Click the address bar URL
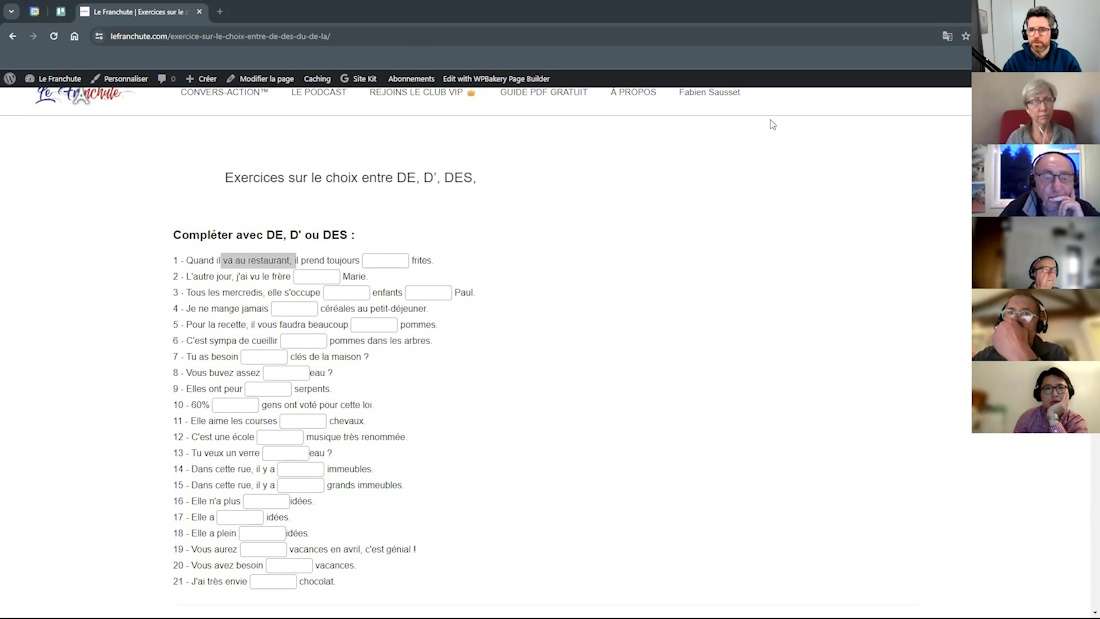This screenshot has width=1100, height=619. click(x=220, y=36)
